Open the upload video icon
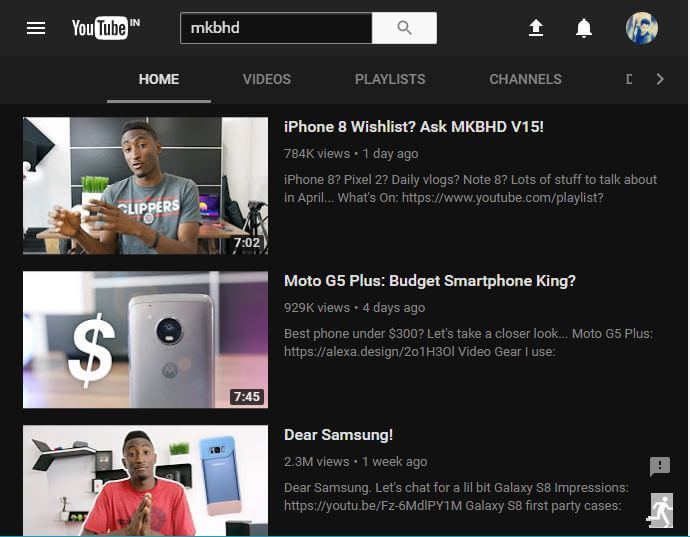 (536, 28)
